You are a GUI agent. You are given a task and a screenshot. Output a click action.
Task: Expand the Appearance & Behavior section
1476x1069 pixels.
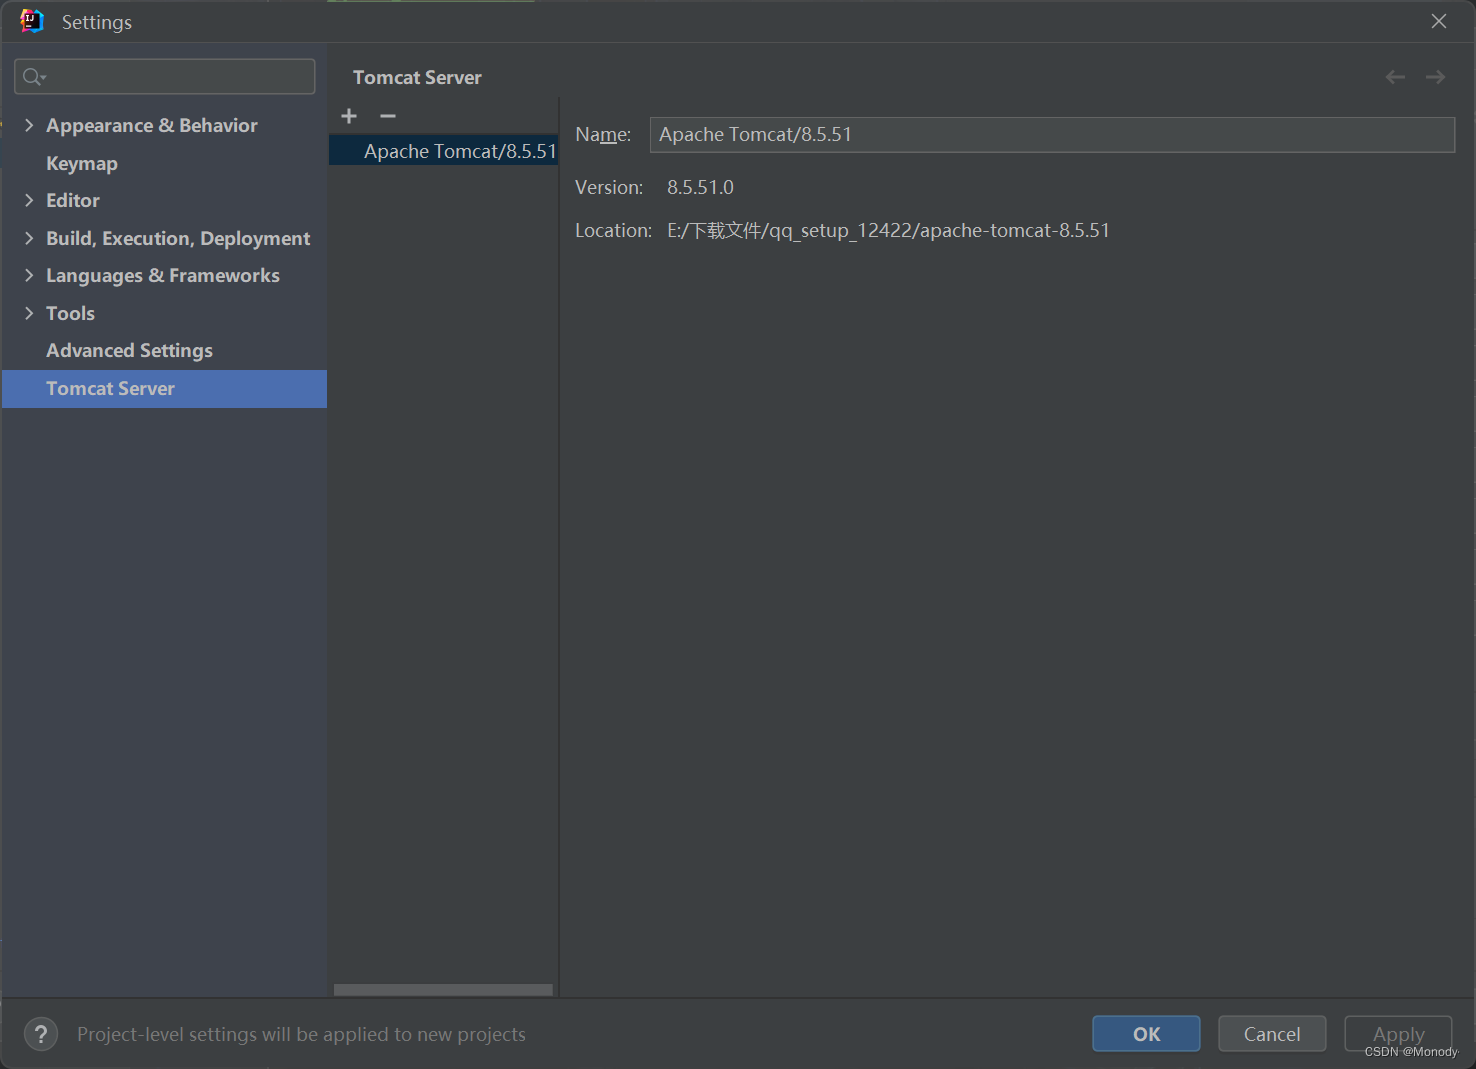(x=29, y=125)
